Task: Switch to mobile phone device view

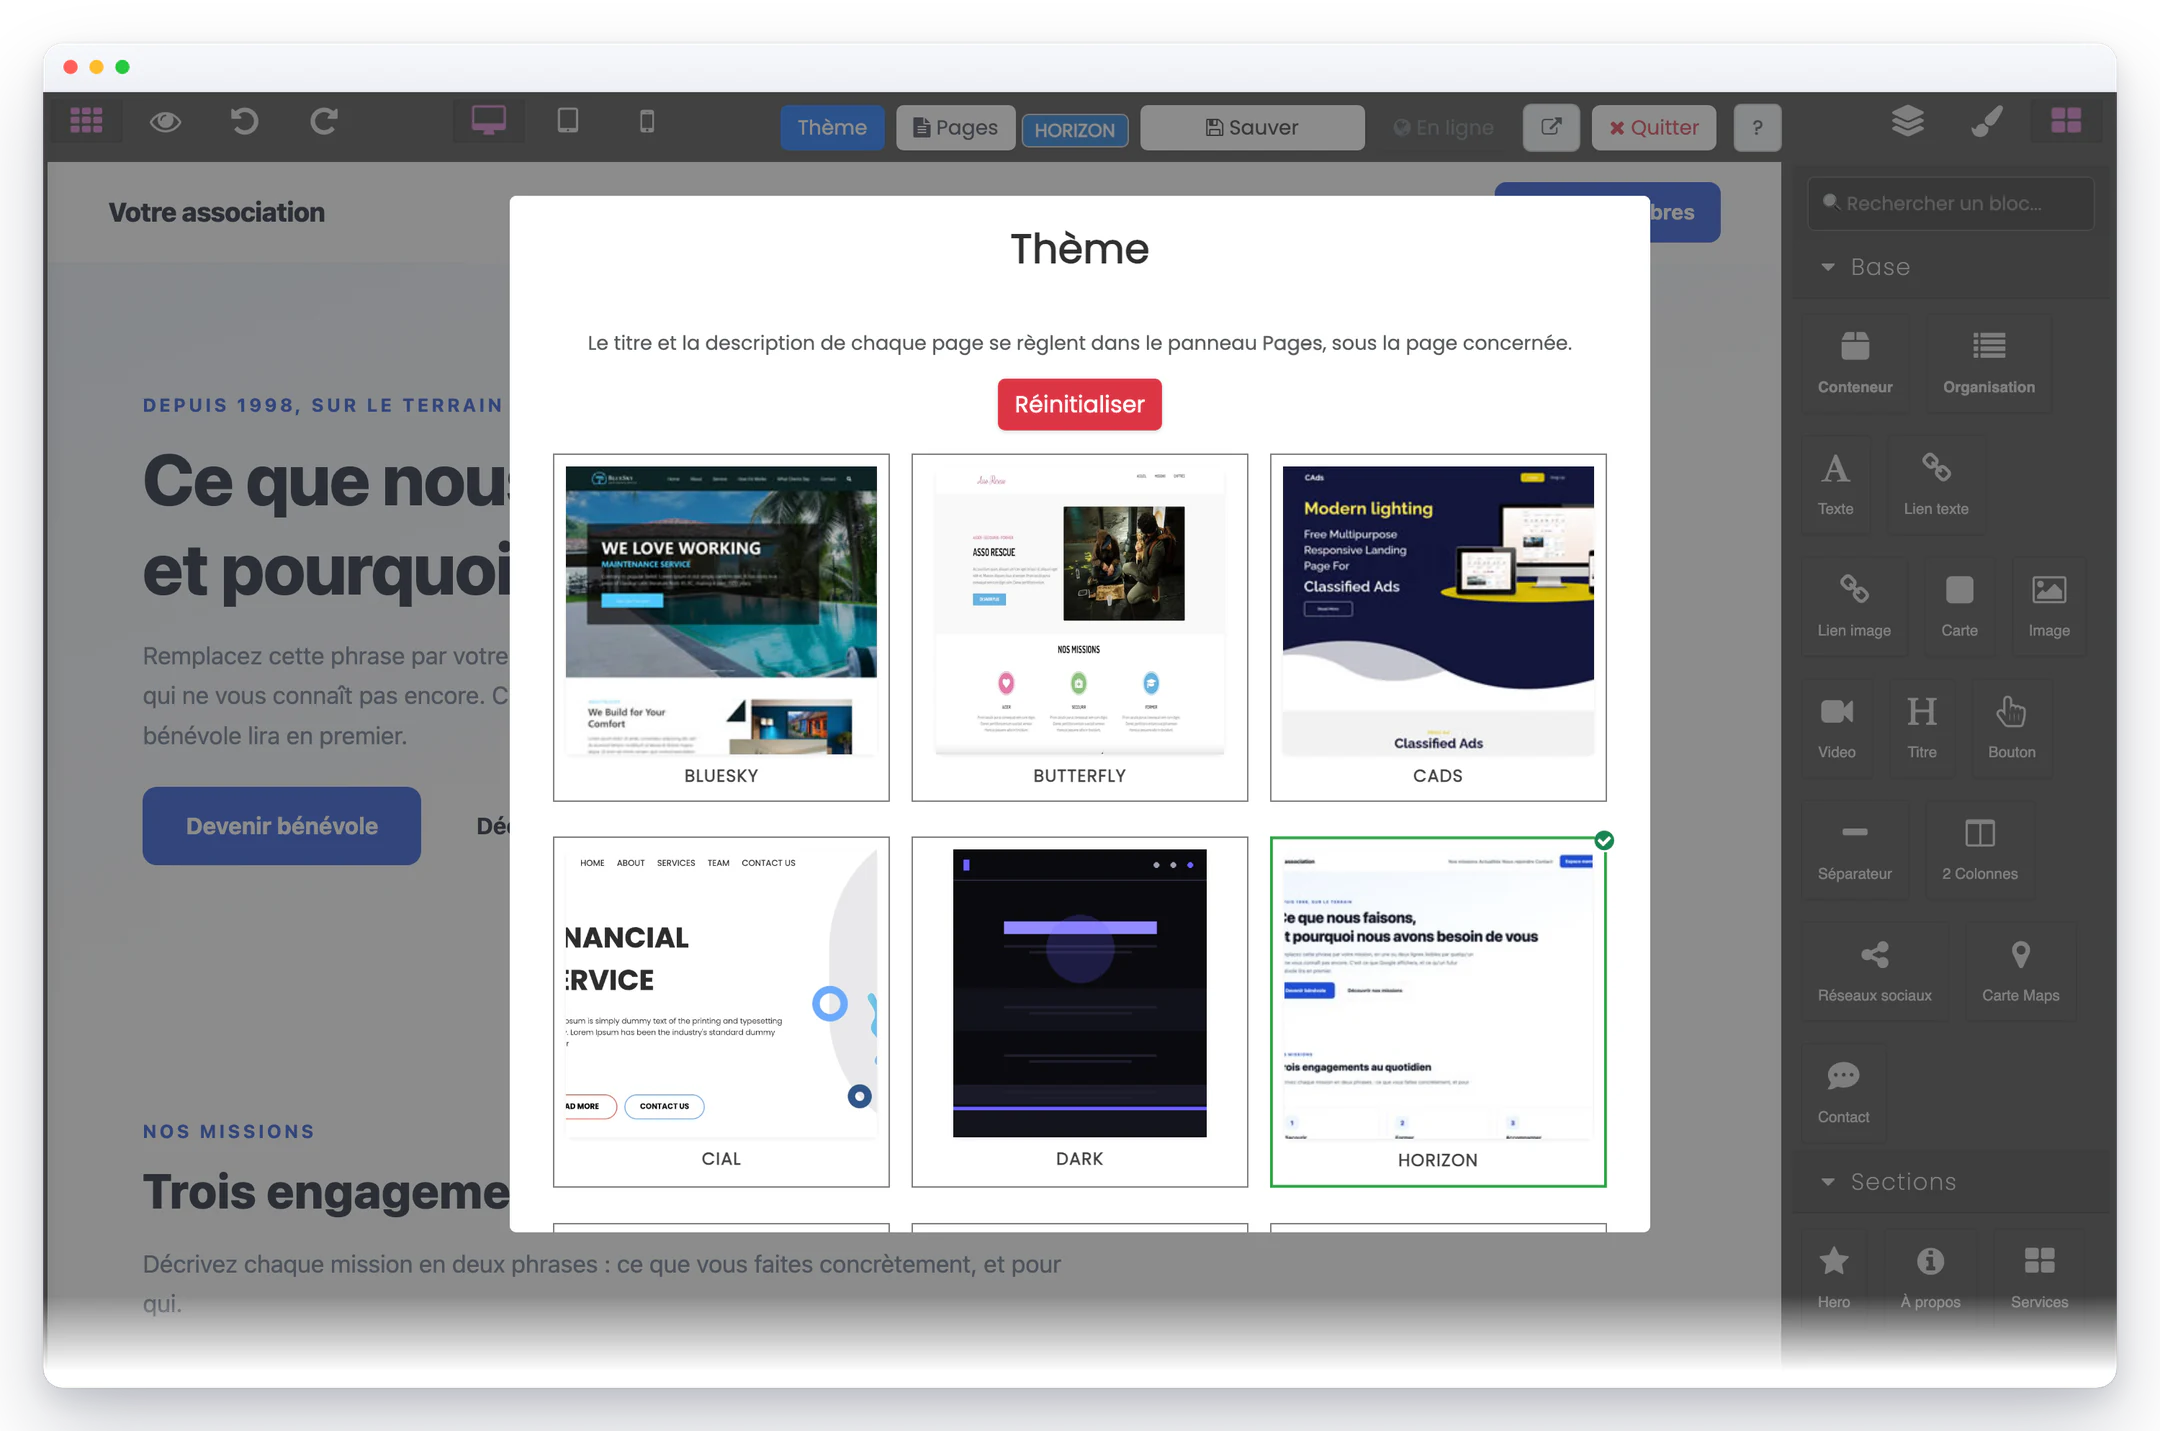Action: tap(647, 121)
